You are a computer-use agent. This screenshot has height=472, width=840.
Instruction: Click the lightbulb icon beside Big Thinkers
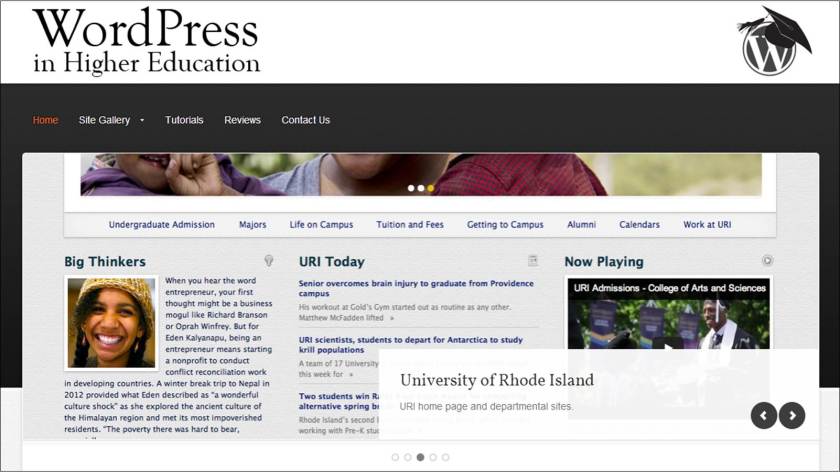(x=269, y=260)
